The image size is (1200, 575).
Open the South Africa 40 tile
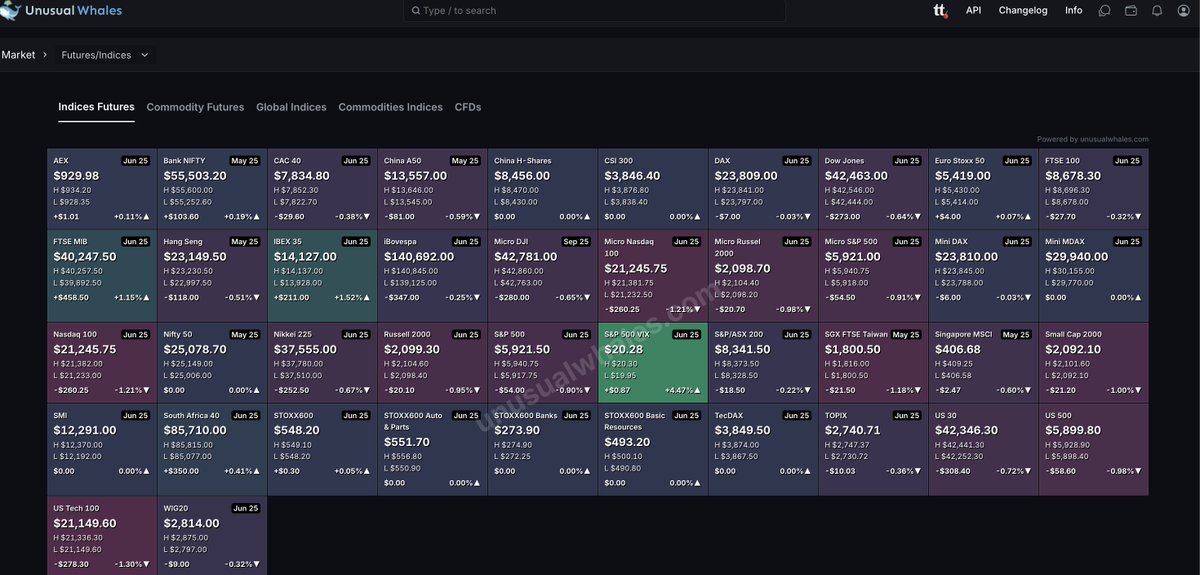tap(212, 451)
